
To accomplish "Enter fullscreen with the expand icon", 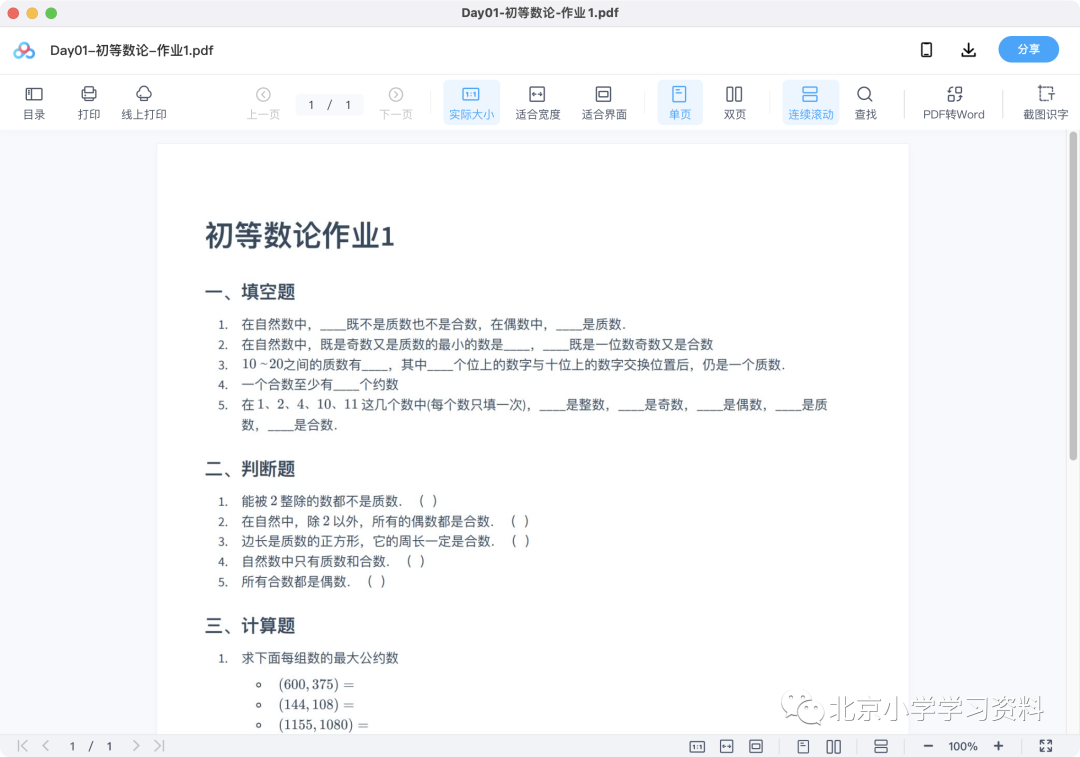I will (1046, 746).
